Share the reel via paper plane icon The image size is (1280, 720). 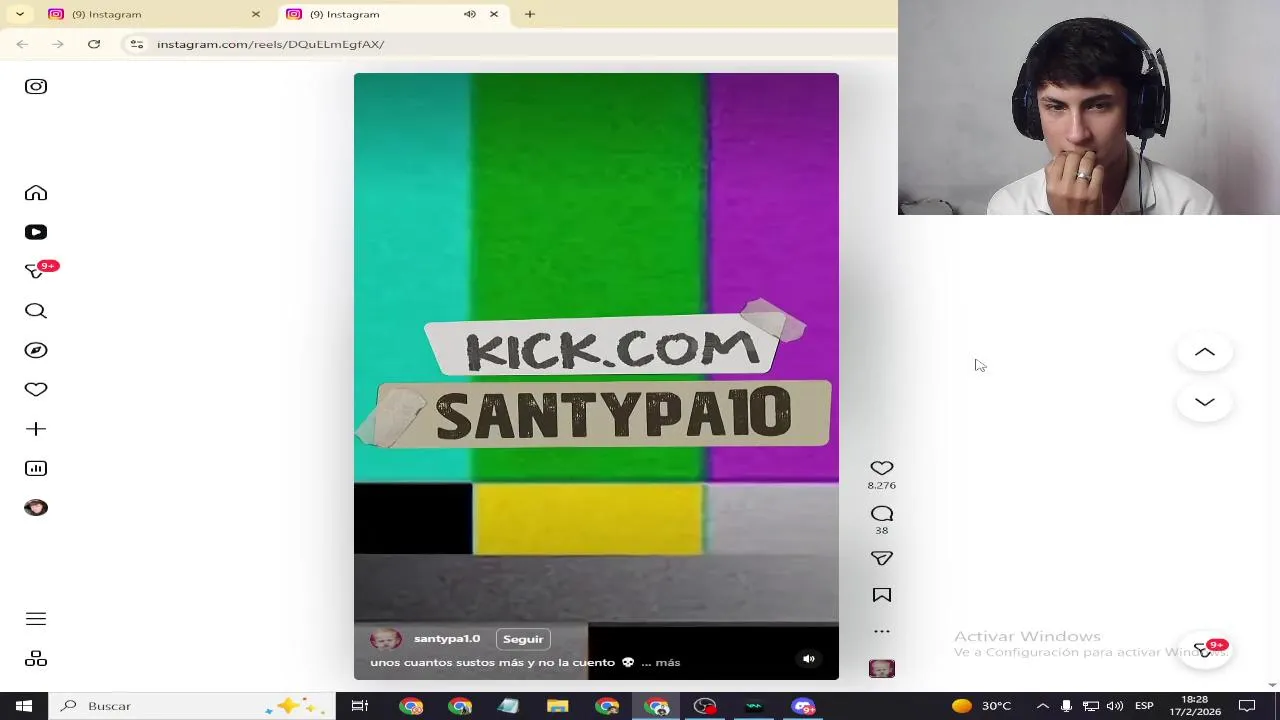coord(881,558)
